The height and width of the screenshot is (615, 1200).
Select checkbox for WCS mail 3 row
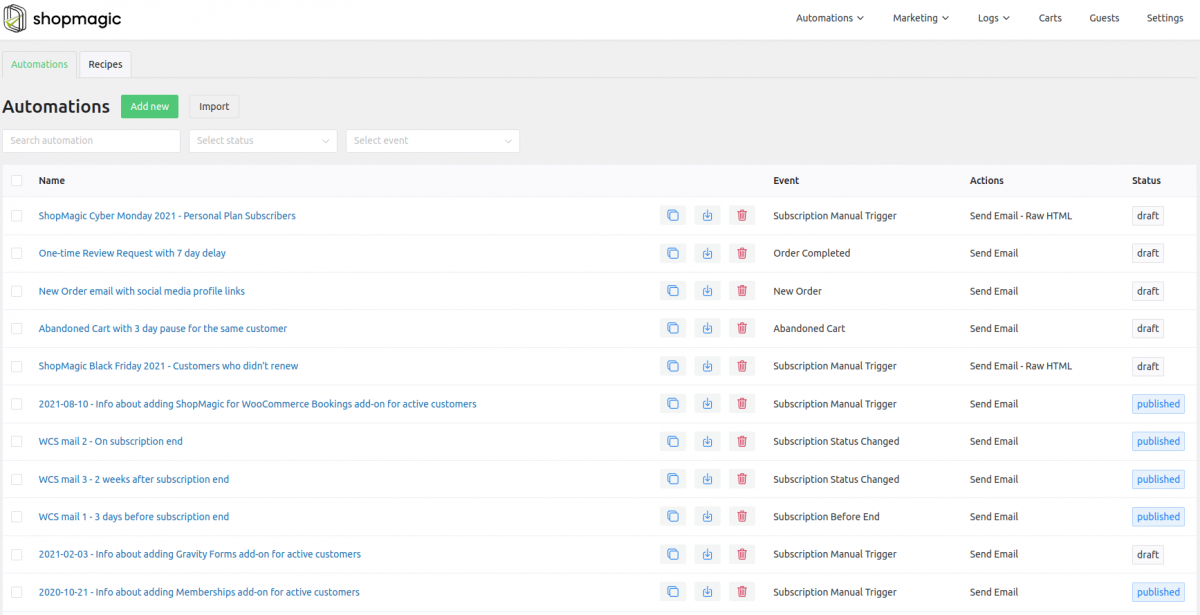[x=16, y=480]
